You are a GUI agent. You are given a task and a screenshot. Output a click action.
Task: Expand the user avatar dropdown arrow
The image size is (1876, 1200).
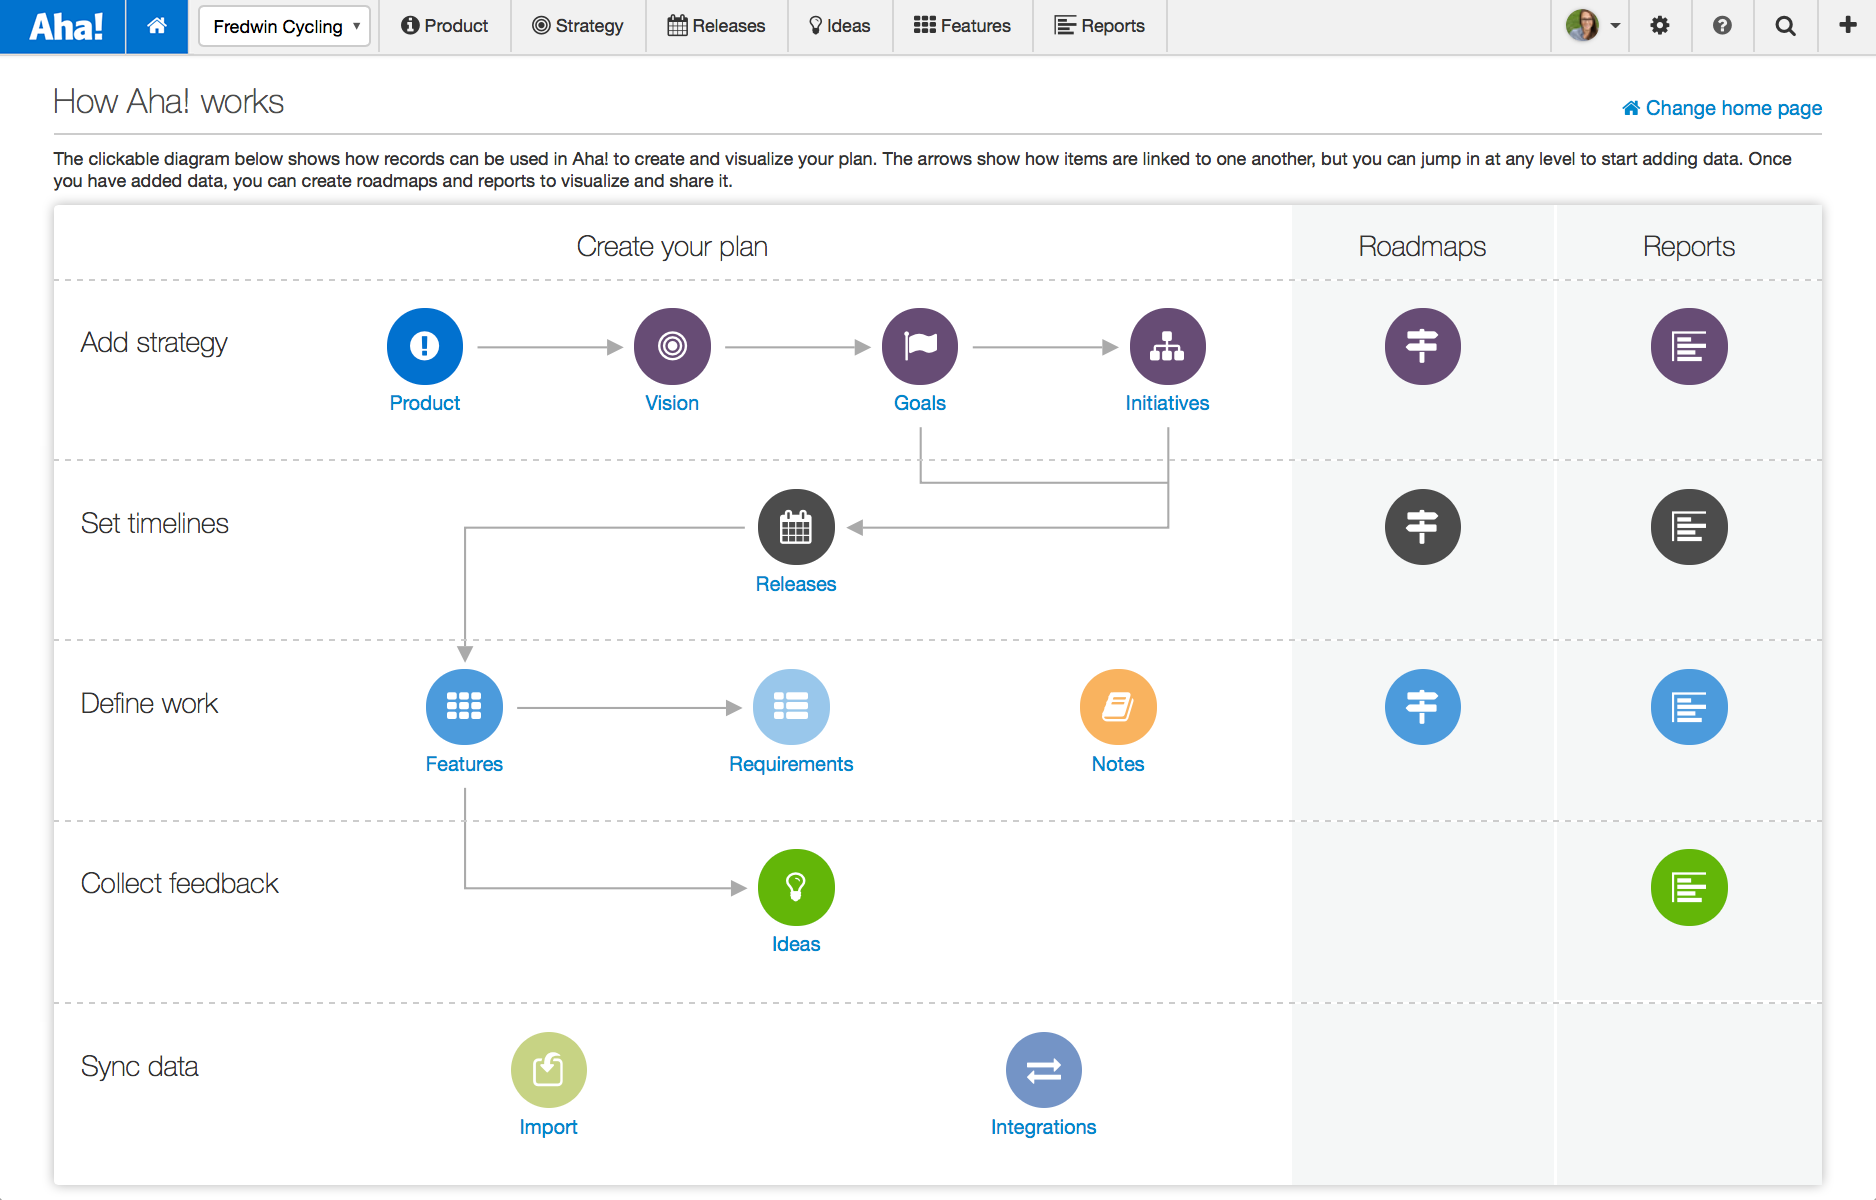1615,26
